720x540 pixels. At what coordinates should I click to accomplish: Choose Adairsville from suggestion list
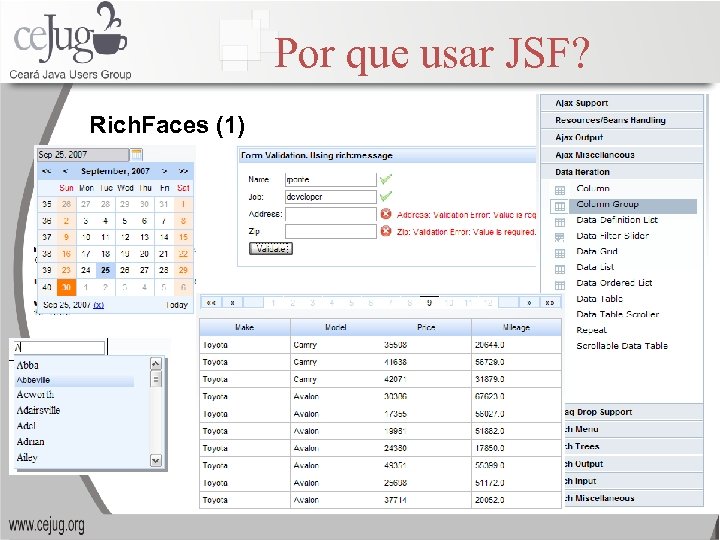point(39,410)
